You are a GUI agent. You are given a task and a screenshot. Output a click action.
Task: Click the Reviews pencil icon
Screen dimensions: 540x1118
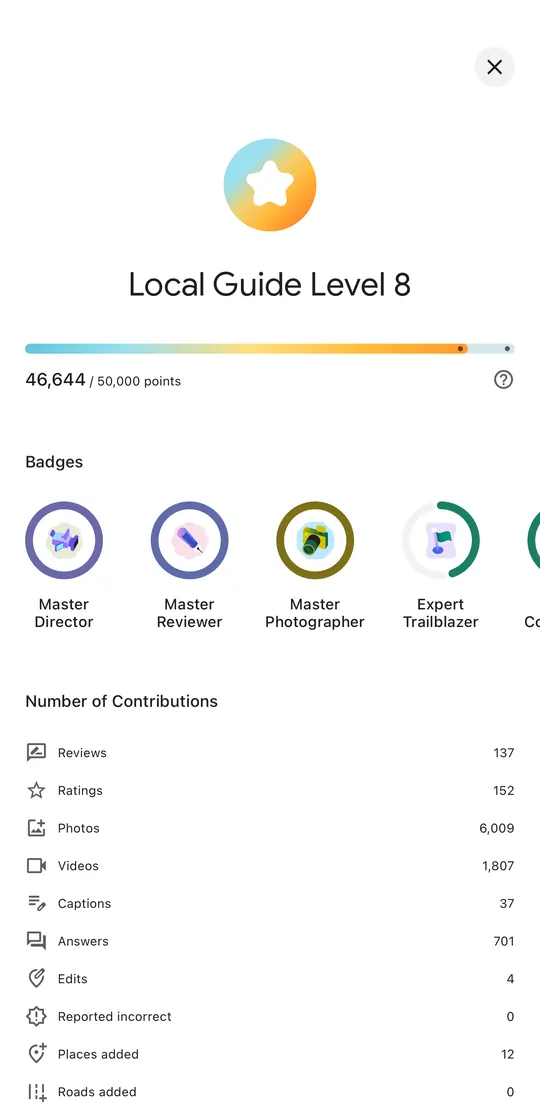tap(36, 752)
